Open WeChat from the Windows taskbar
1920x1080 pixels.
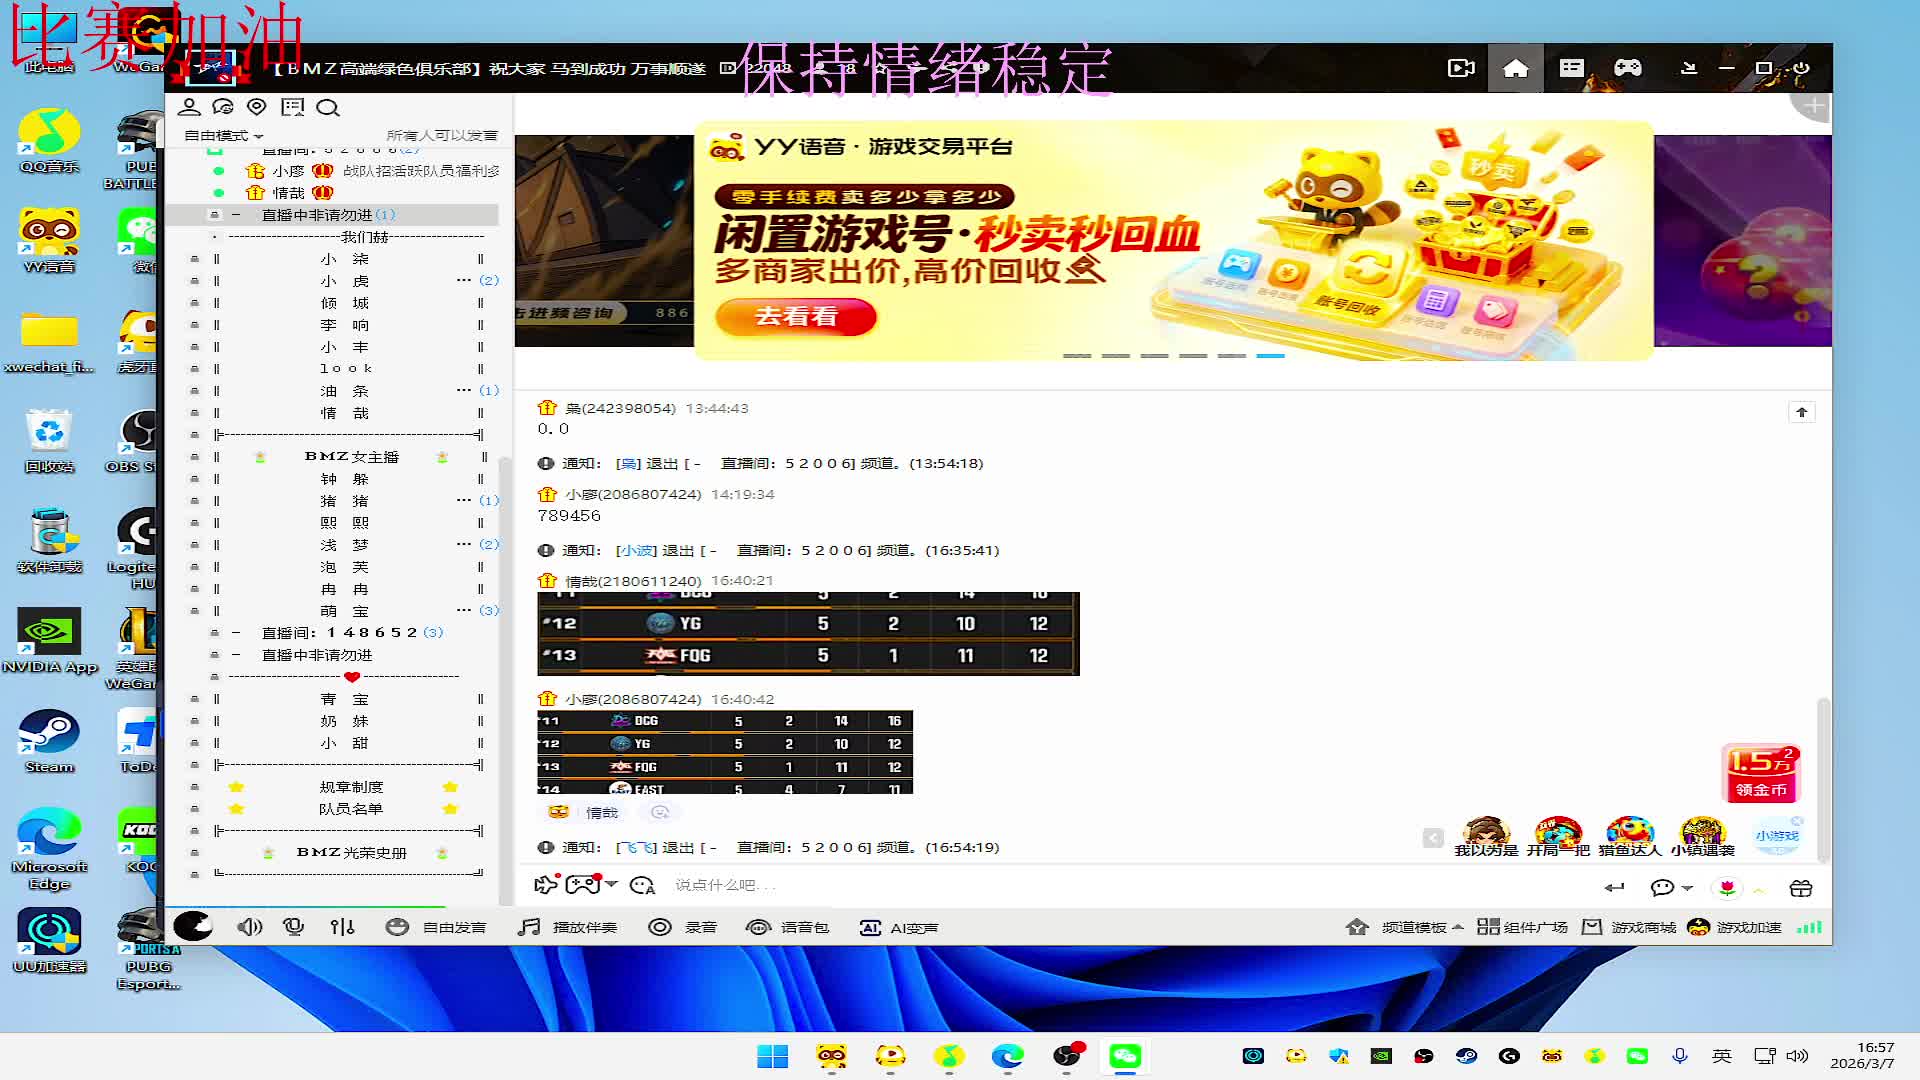coord(1125,1056)
